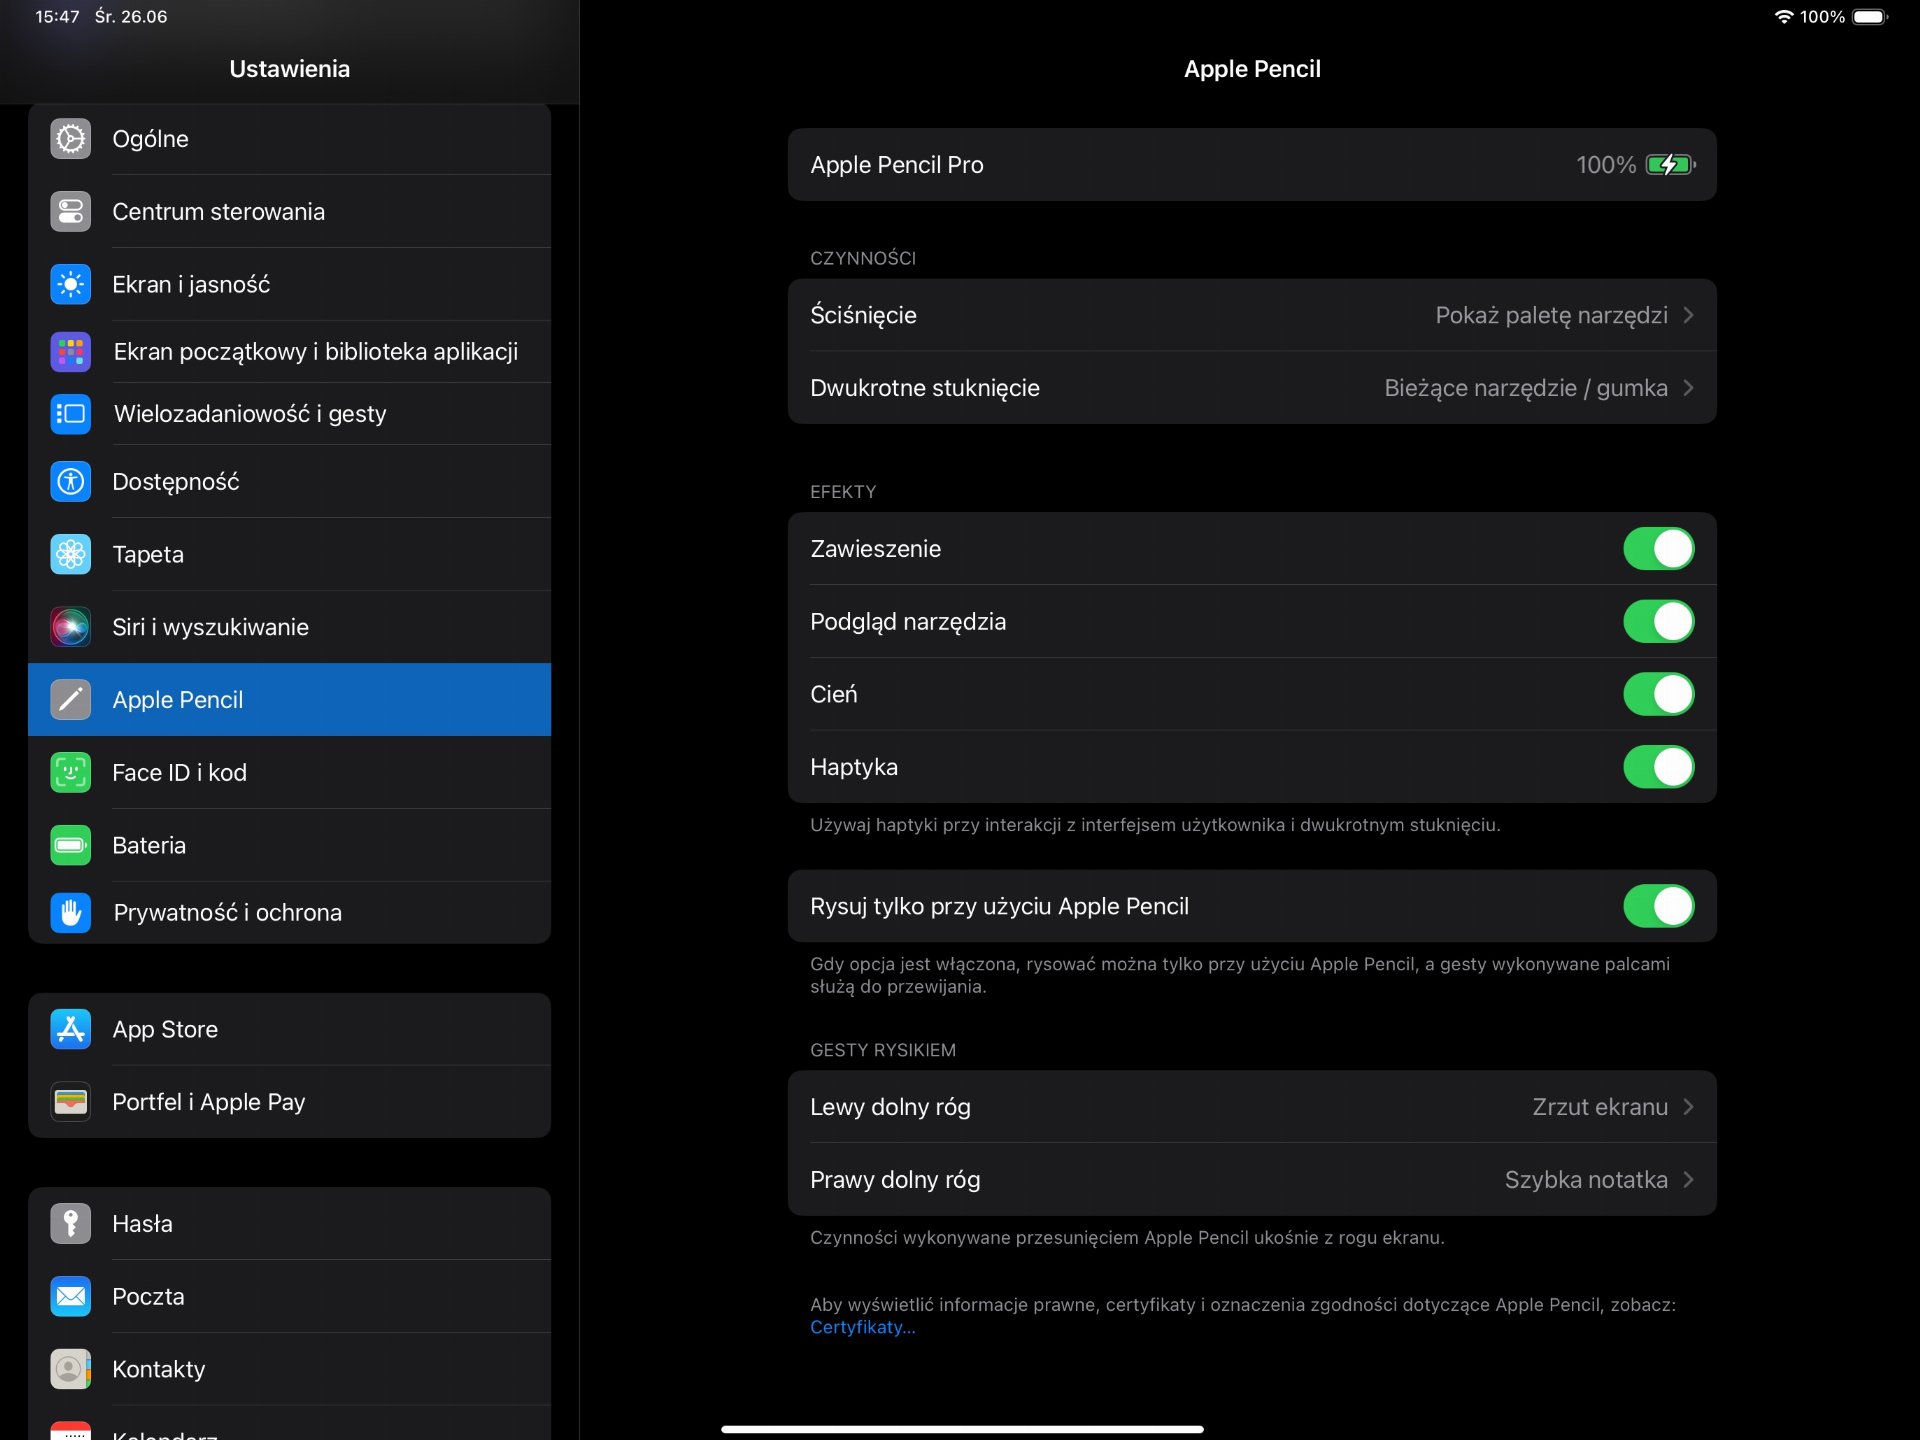Open Centrum sterowania settings

[289, 212]
